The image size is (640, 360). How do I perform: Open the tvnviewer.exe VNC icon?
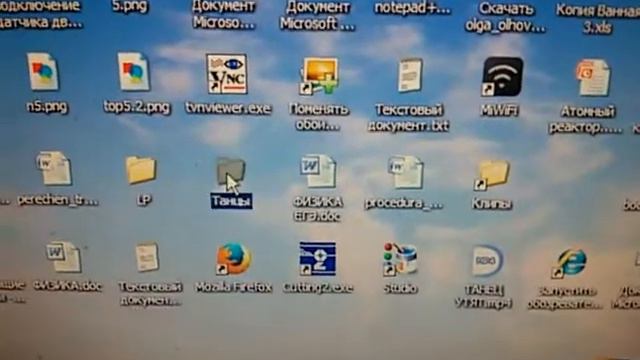227,74
